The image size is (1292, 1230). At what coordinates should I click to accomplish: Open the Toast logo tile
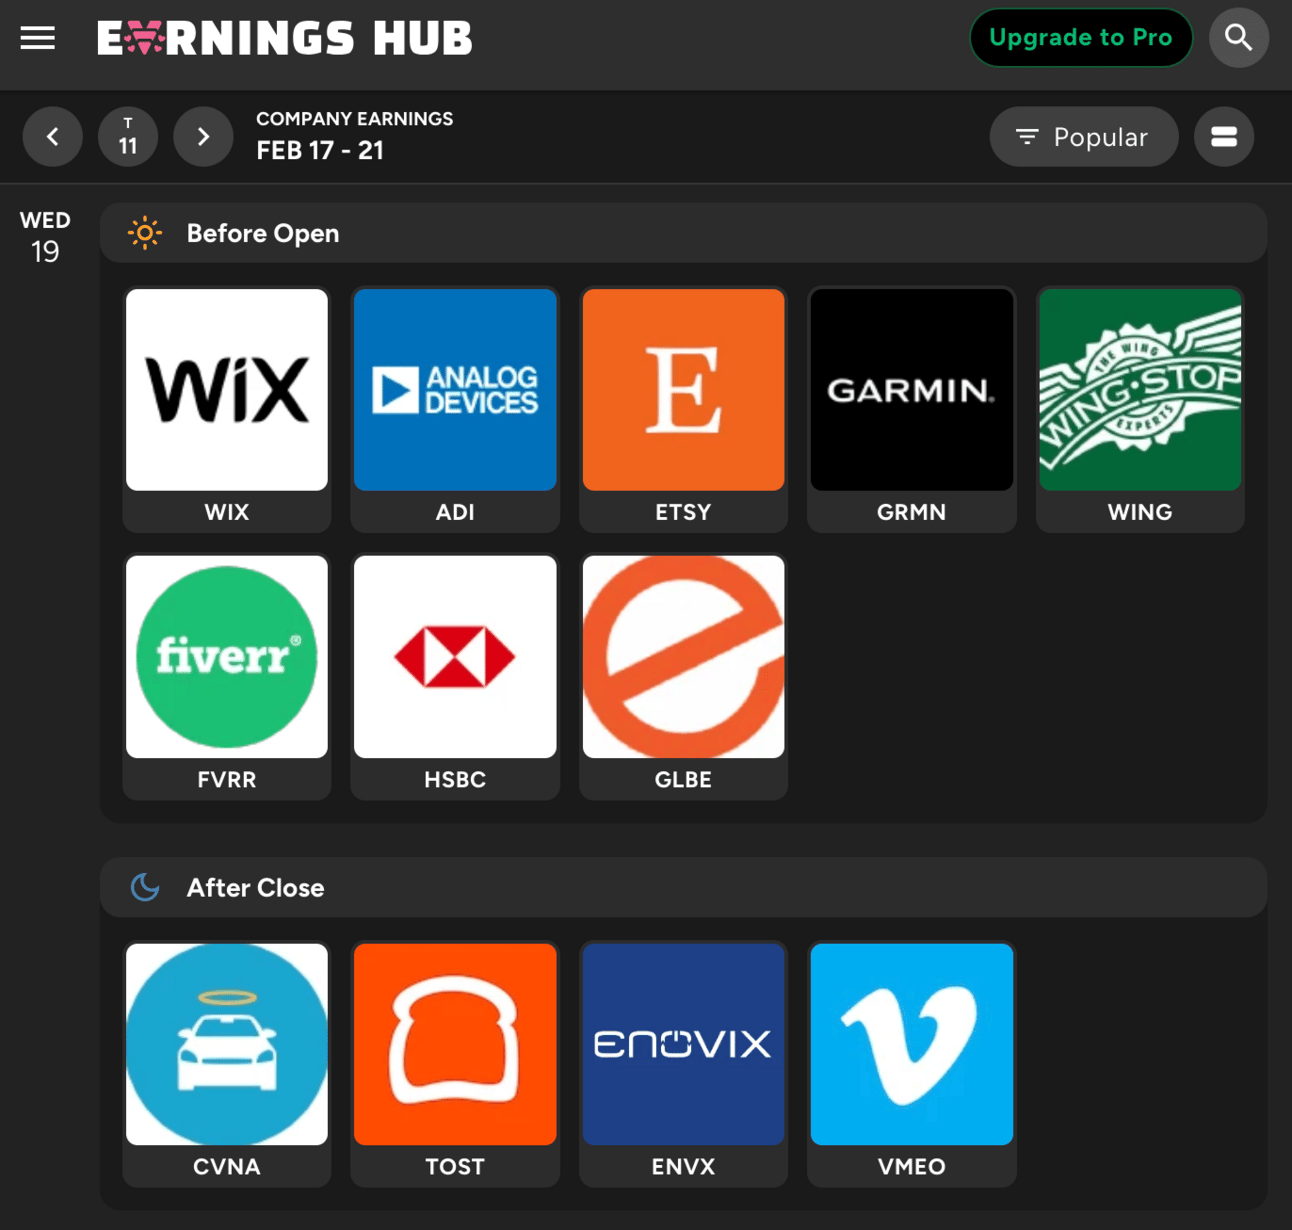(x=455, y=1044)
